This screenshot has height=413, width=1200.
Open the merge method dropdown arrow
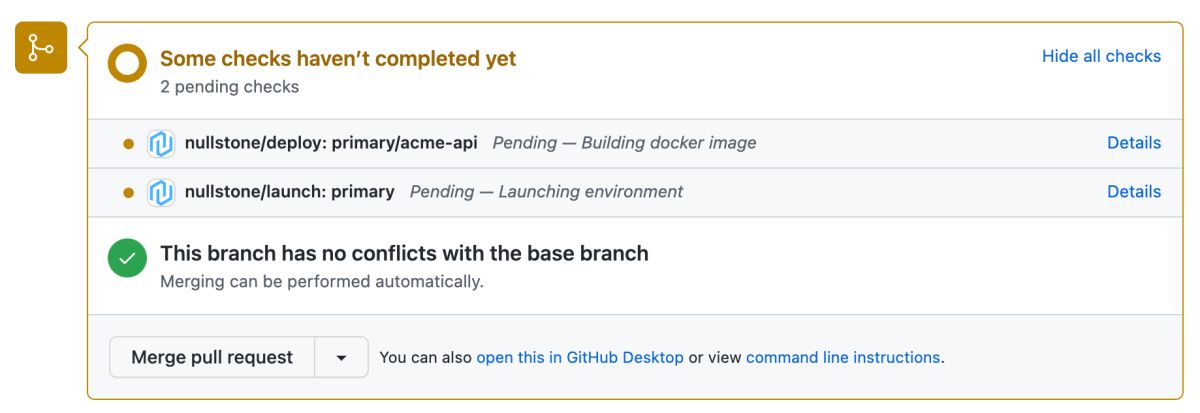[x=341, y=357]
